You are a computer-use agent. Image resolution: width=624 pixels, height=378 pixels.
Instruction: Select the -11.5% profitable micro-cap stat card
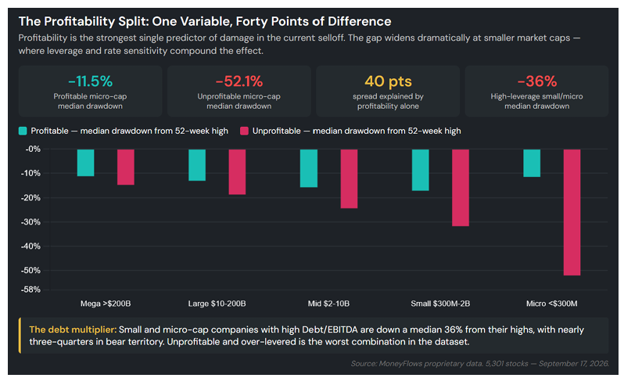90,92
